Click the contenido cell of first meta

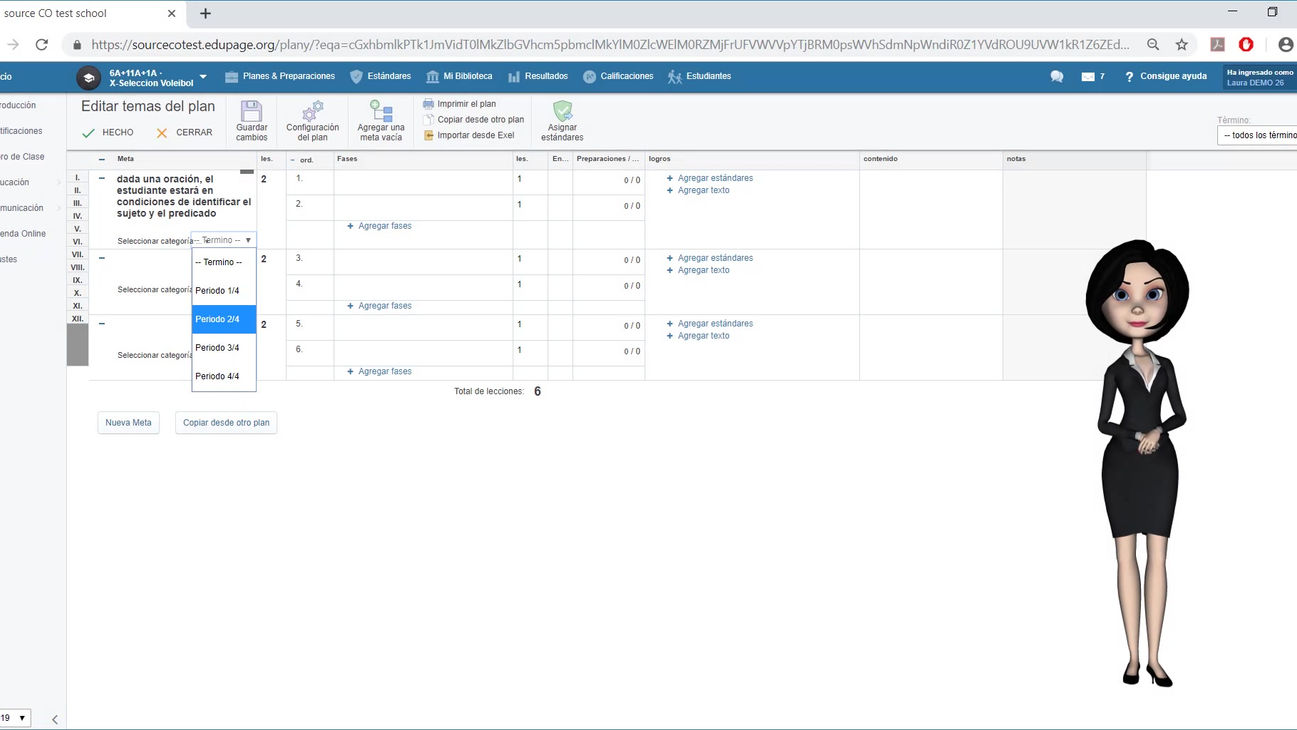[931, 209]
